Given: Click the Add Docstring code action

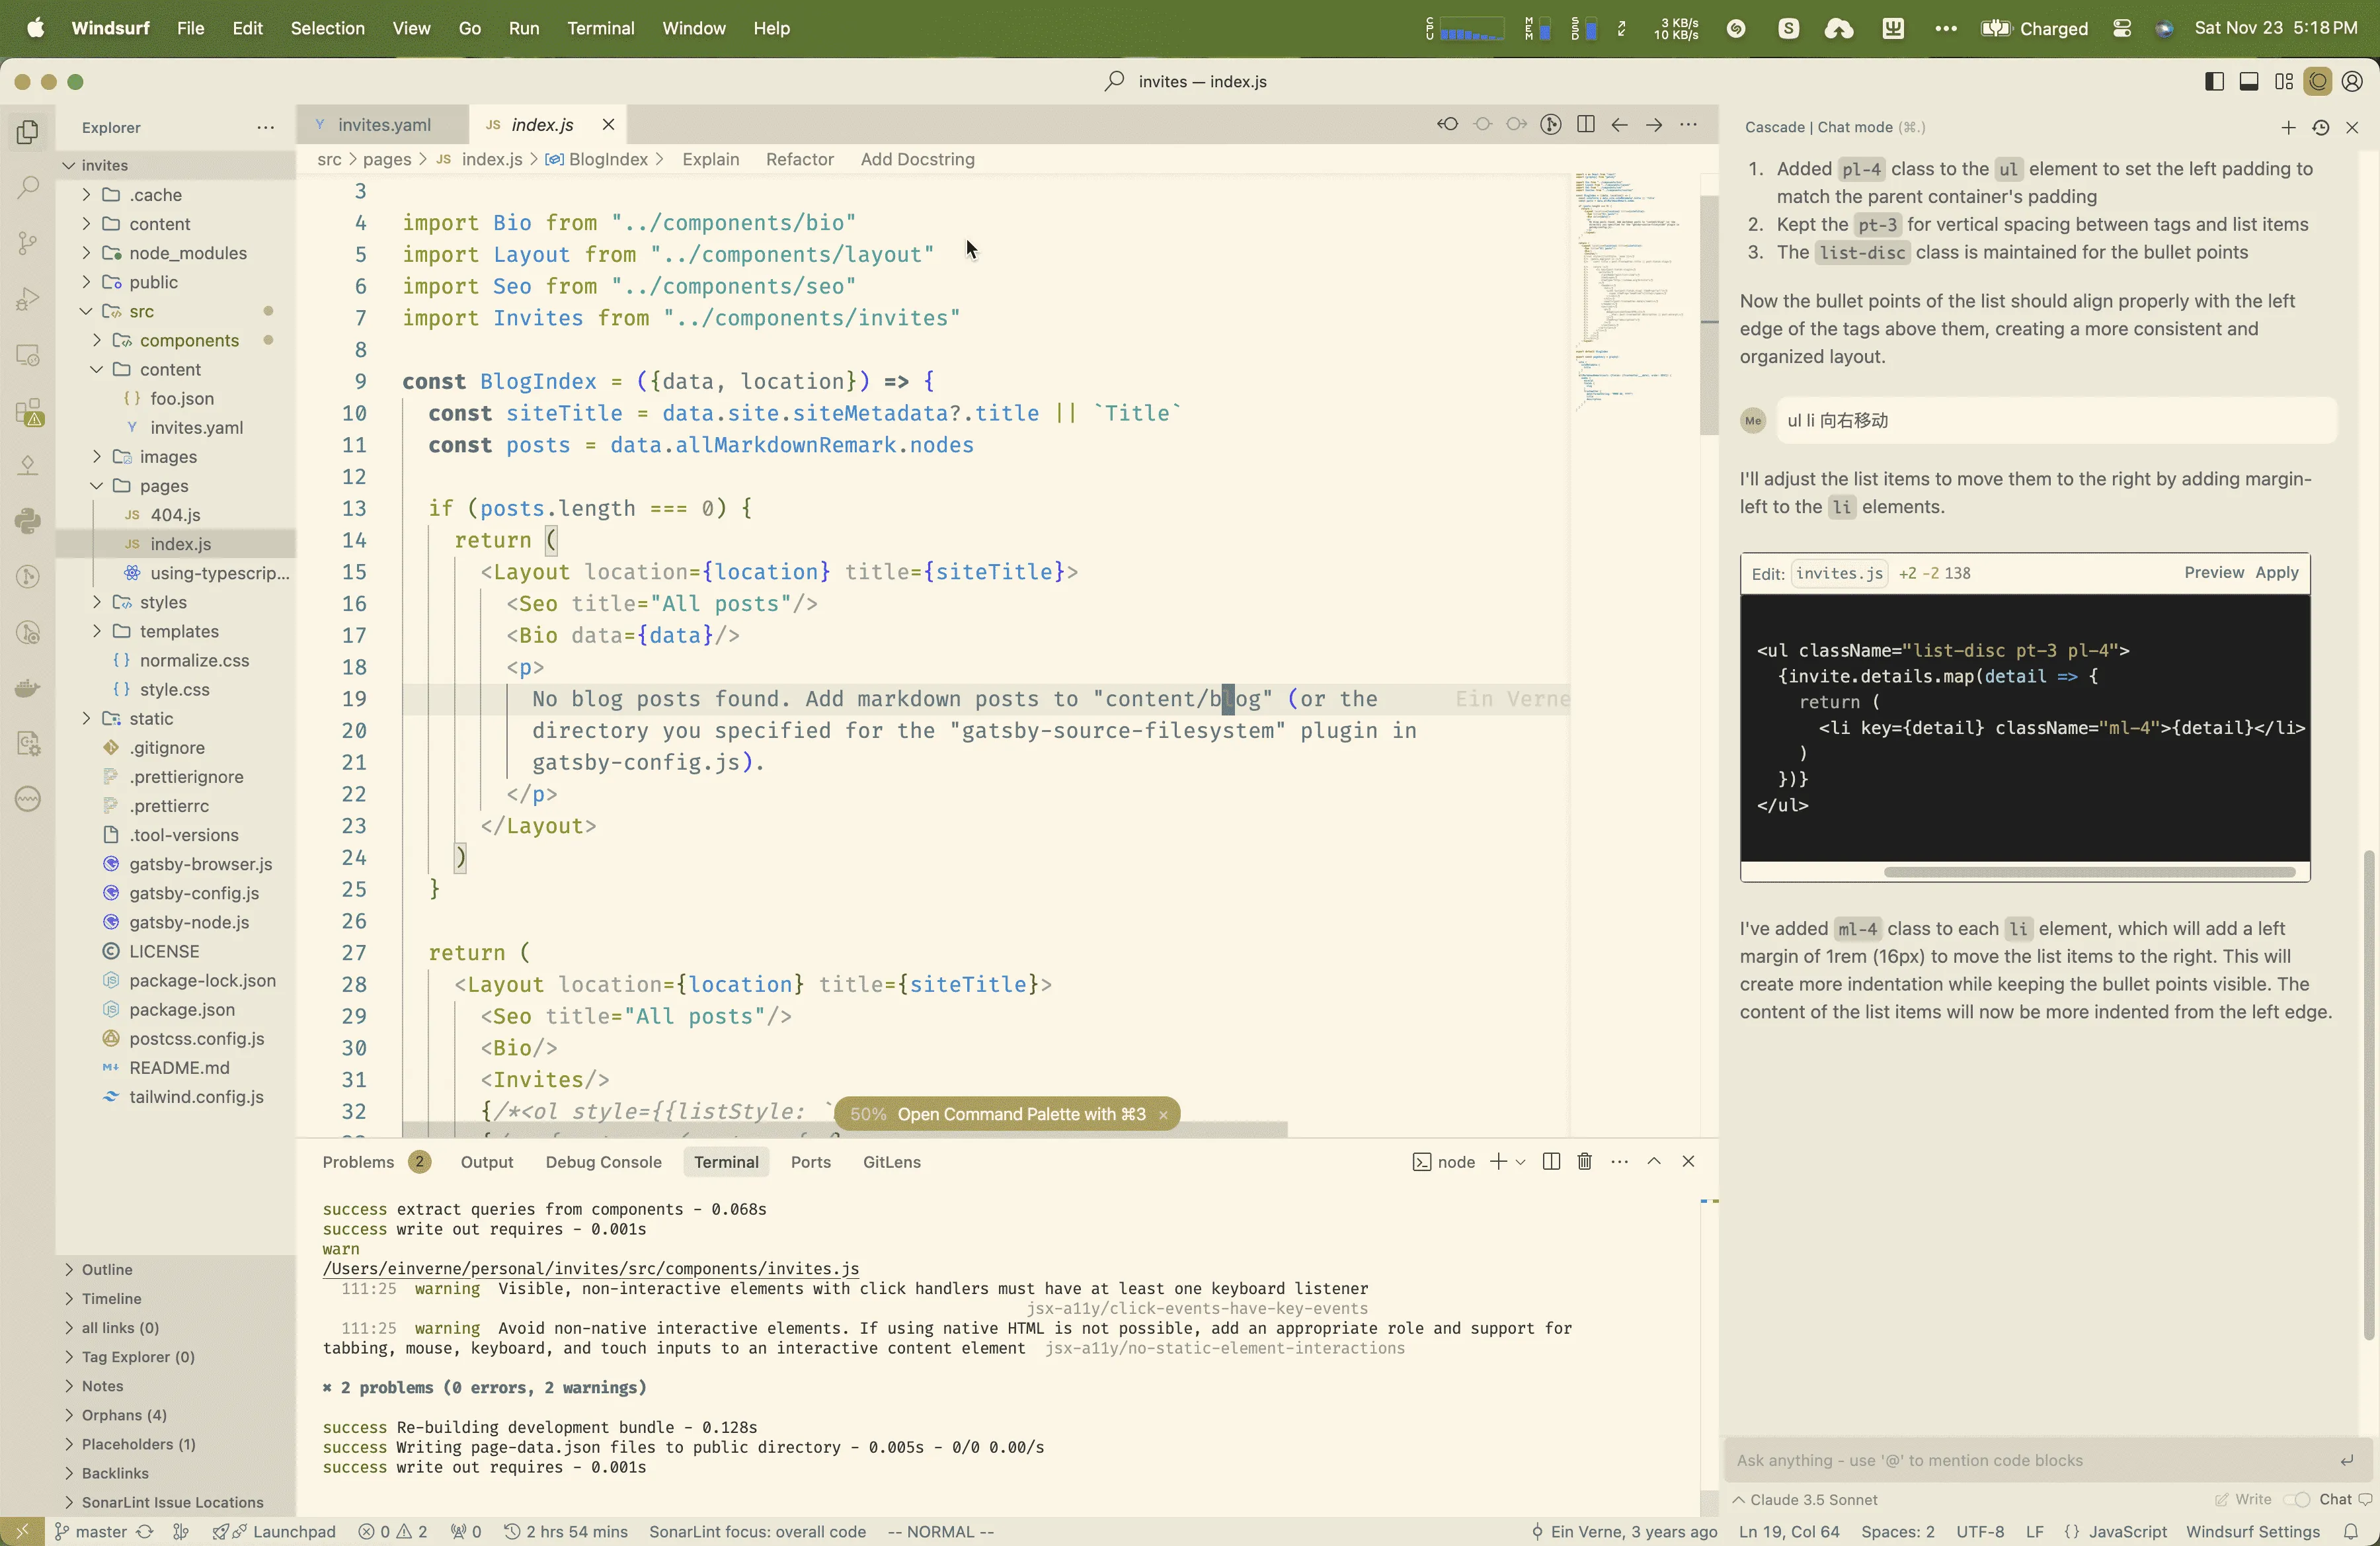Looking at the screenshot, I should [916, 159].
